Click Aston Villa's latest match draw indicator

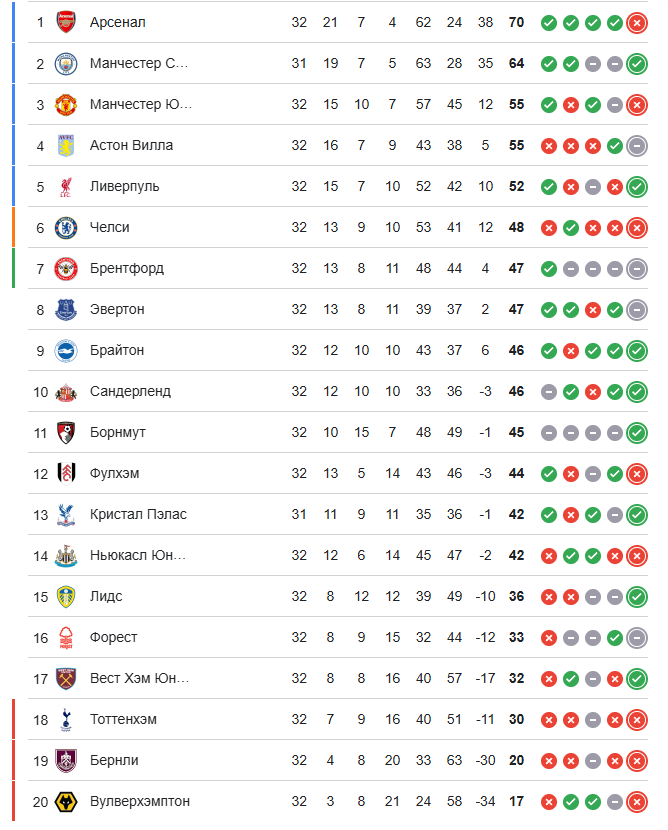(x=637, y=145)
